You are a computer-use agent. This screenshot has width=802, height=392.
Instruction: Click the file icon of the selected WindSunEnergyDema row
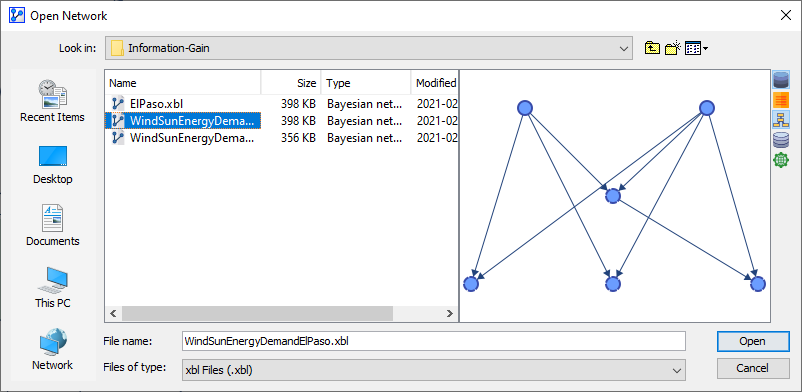118,121
